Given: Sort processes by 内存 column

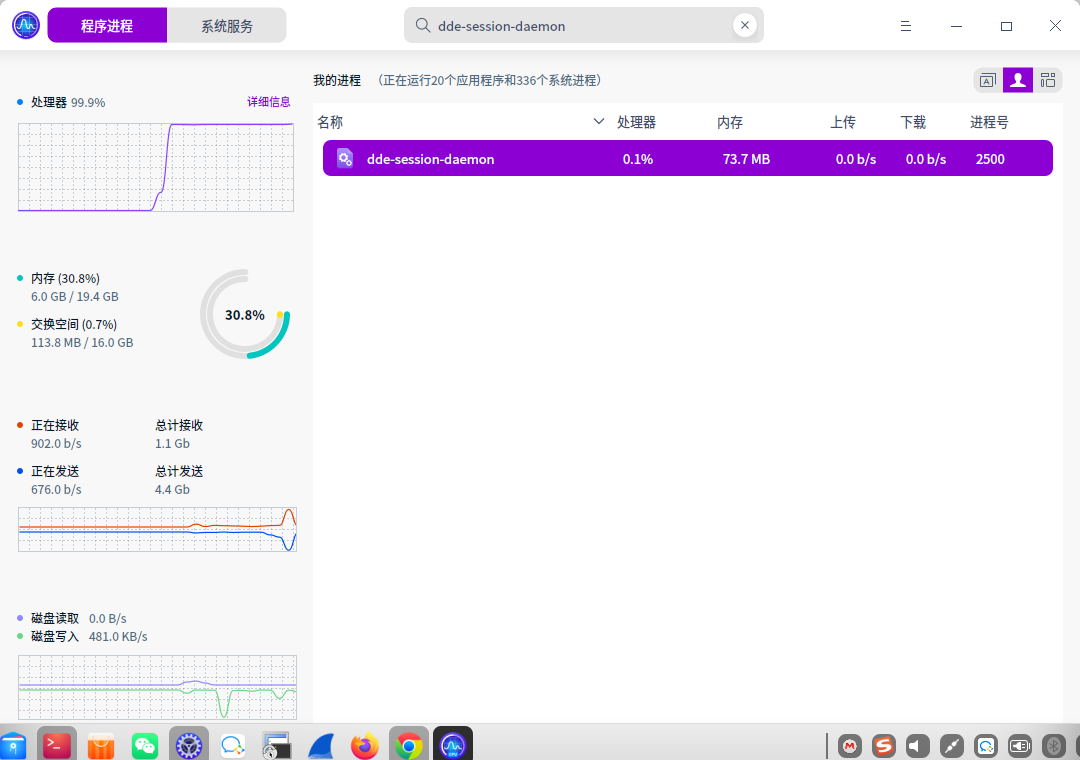Looking at the screenshot, I should (x=729, y=123).
